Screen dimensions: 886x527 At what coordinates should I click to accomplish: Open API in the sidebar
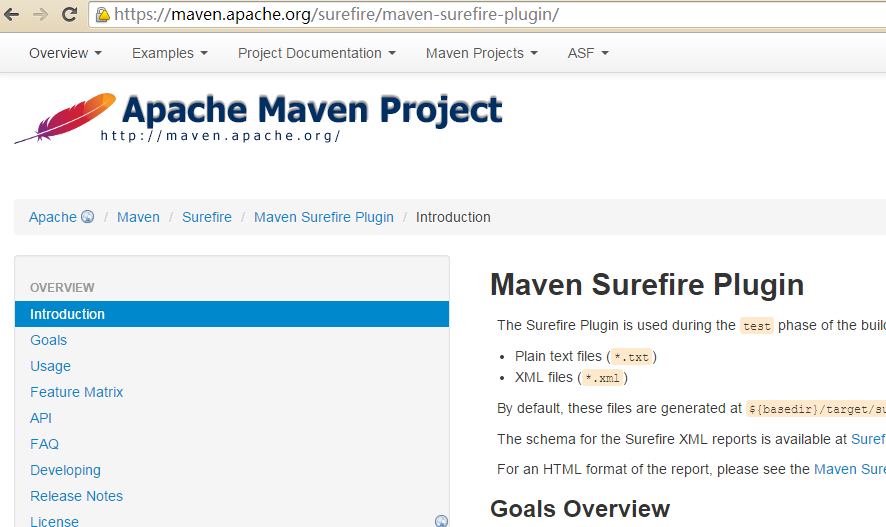click(x=41, y=418)
